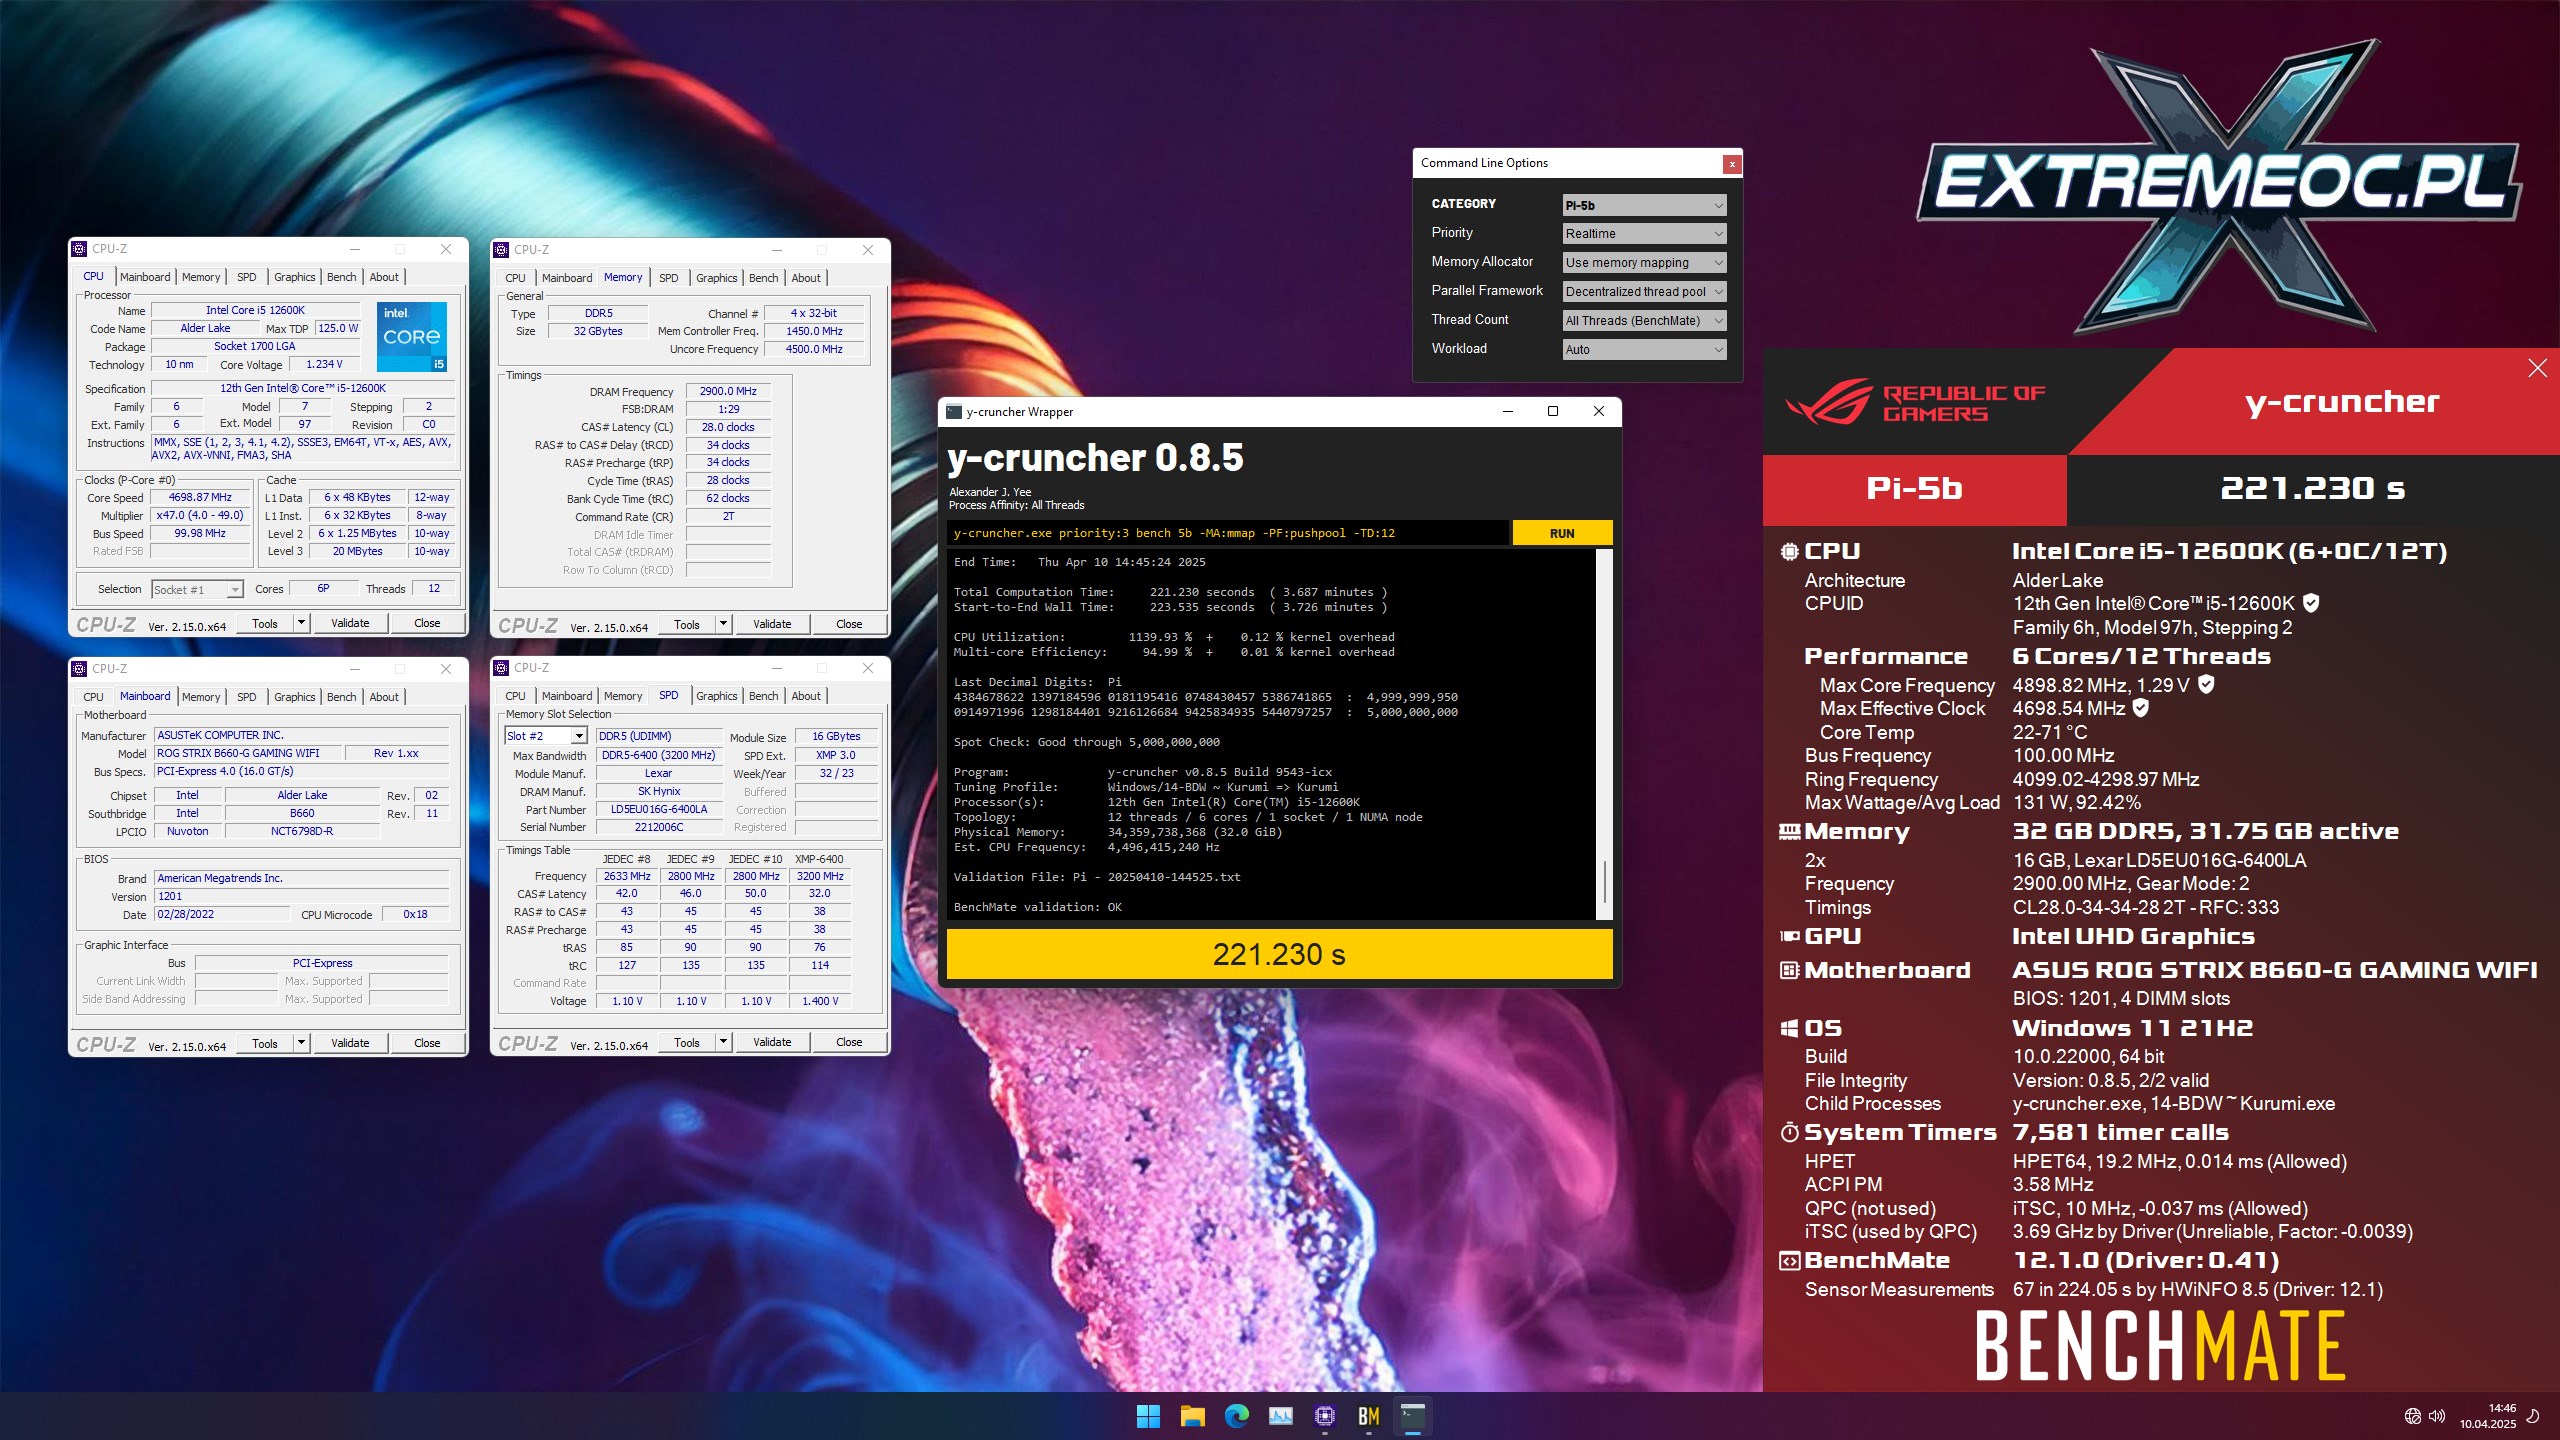Screen dimensions: 2560x1440
Task: Click the BenchMate BM taskbar icon
Action: [1369, 1416]
